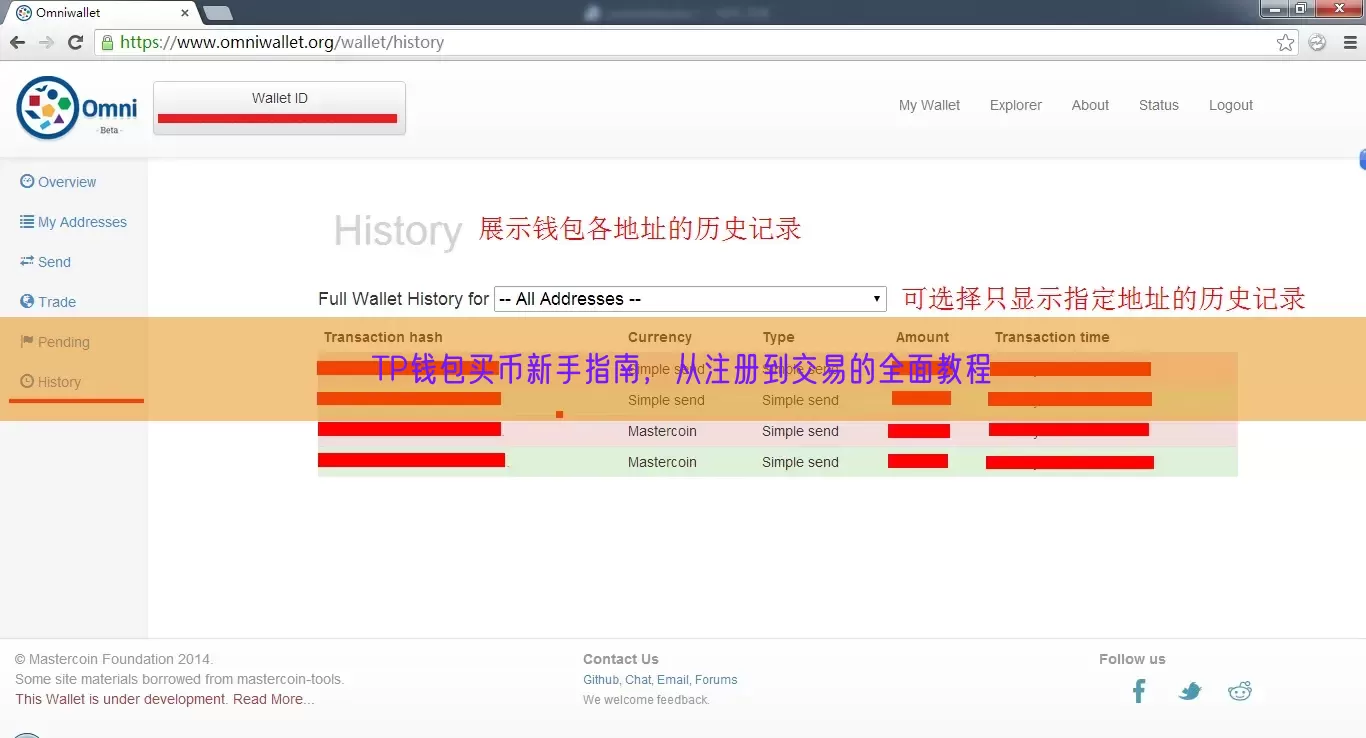
Task: Close the Omniwallet tab
Action: tap(185, 13)
